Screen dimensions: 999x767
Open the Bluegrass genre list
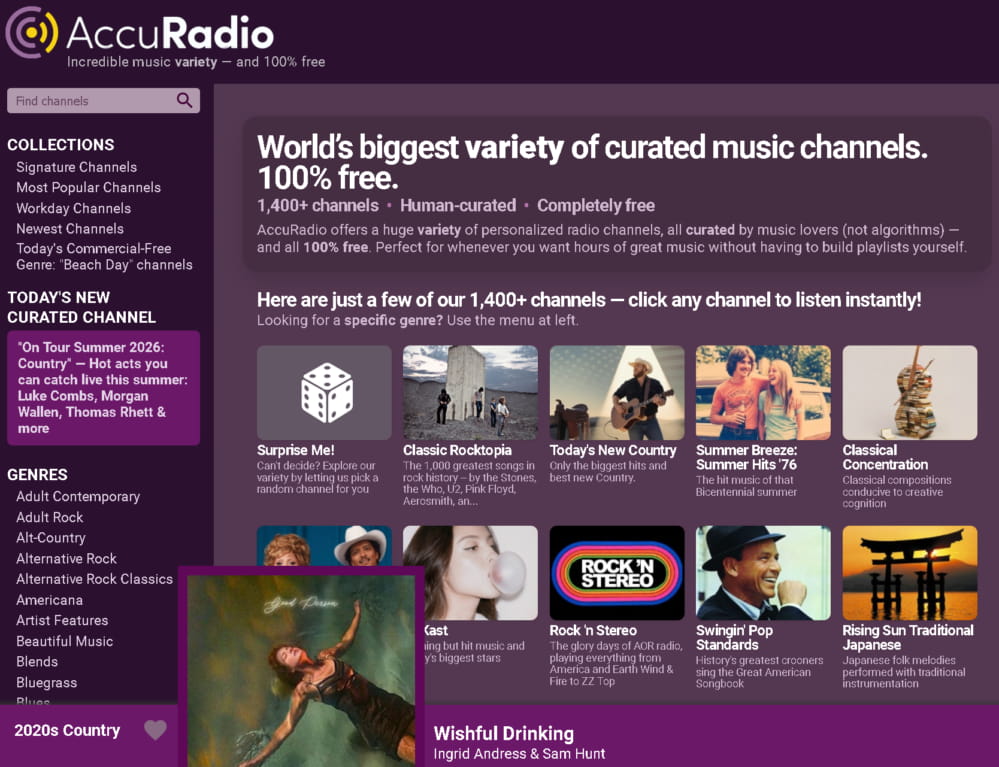coord(47,682)
